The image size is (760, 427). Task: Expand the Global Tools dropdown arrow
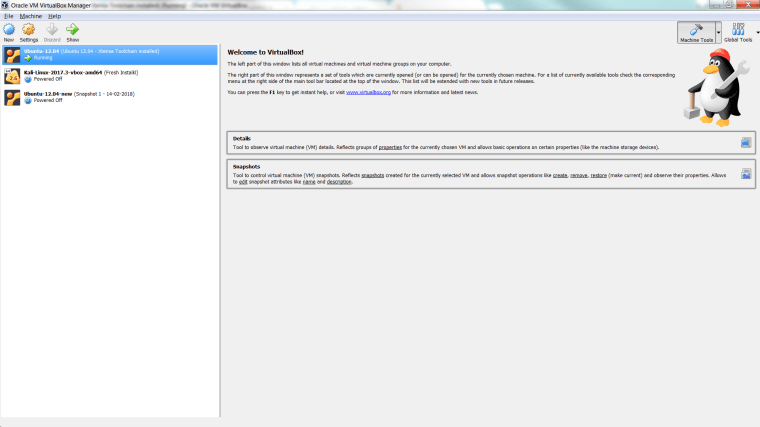pos(757,32)
